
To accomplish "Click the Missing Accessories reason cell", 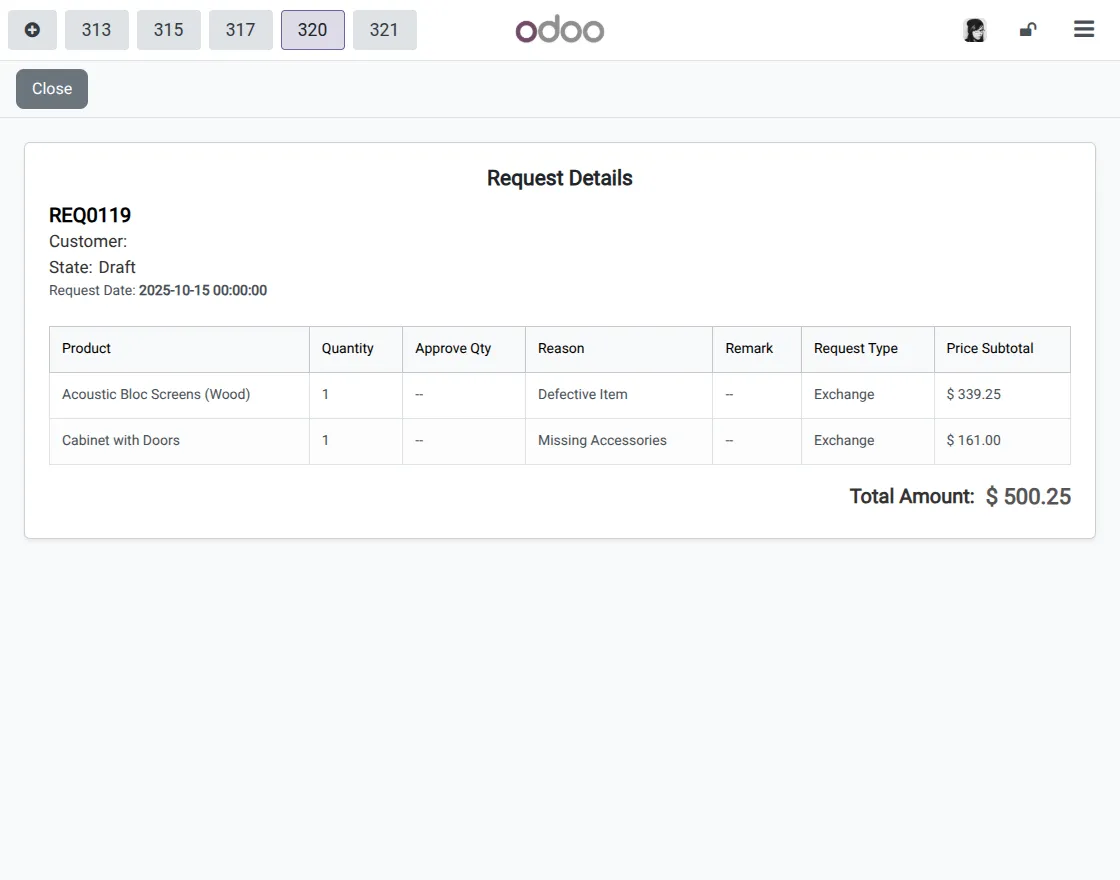I will pos(602,440).
